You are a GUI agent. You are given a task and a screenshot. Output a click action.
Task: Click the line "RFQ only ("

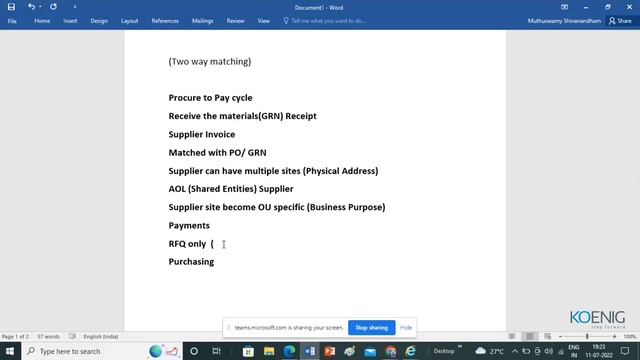(x=191, y=244)
